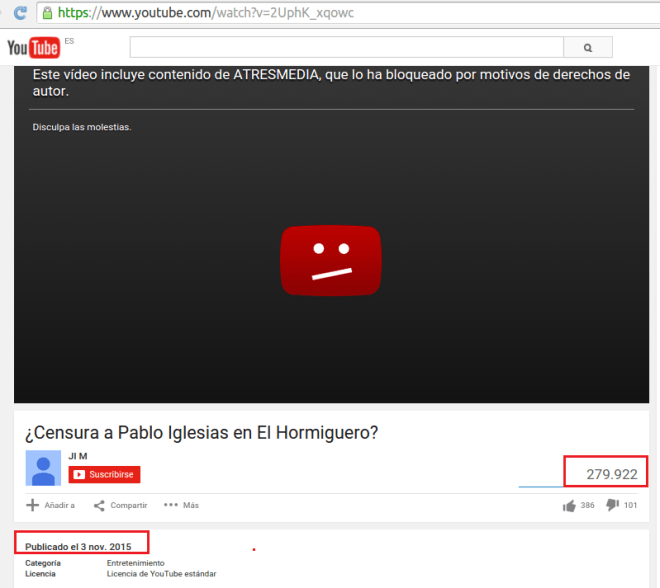660x588 pixels.
Task: Dislike the video with thumbs down
Action: pos(613,505)
